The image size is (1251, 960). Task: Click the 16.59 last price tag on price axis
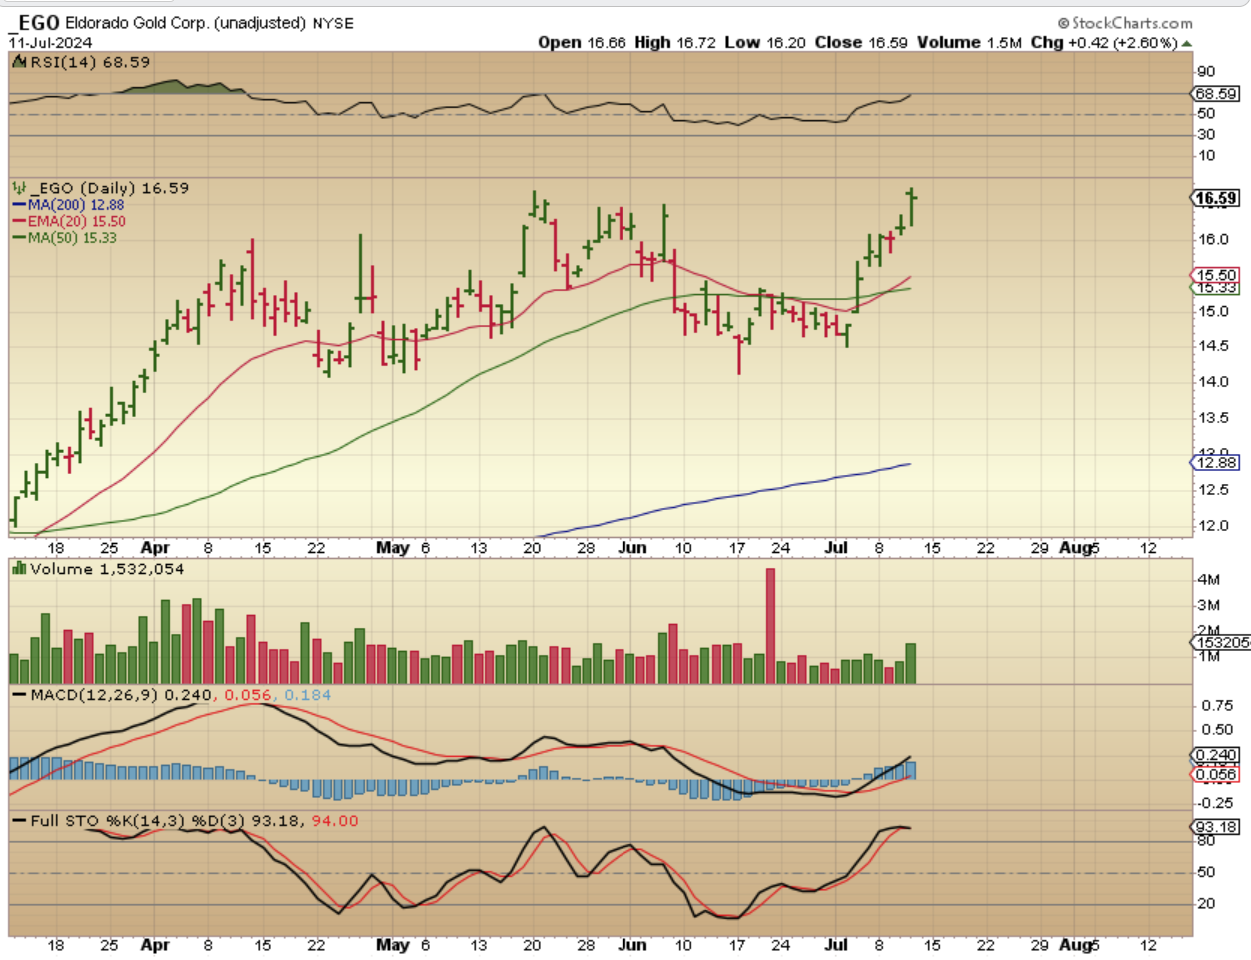click(1216, 198)
